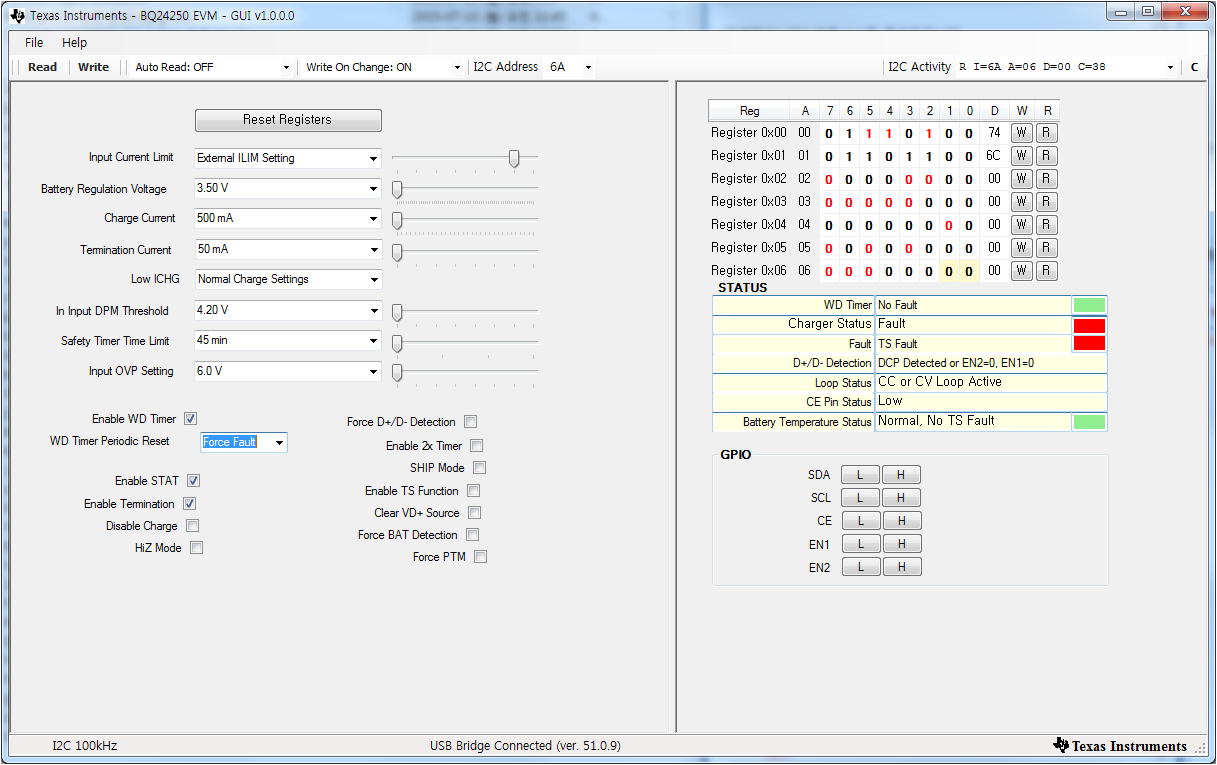
Task: Read Register 0x05 using R button
Action: tap(1046, 248)
